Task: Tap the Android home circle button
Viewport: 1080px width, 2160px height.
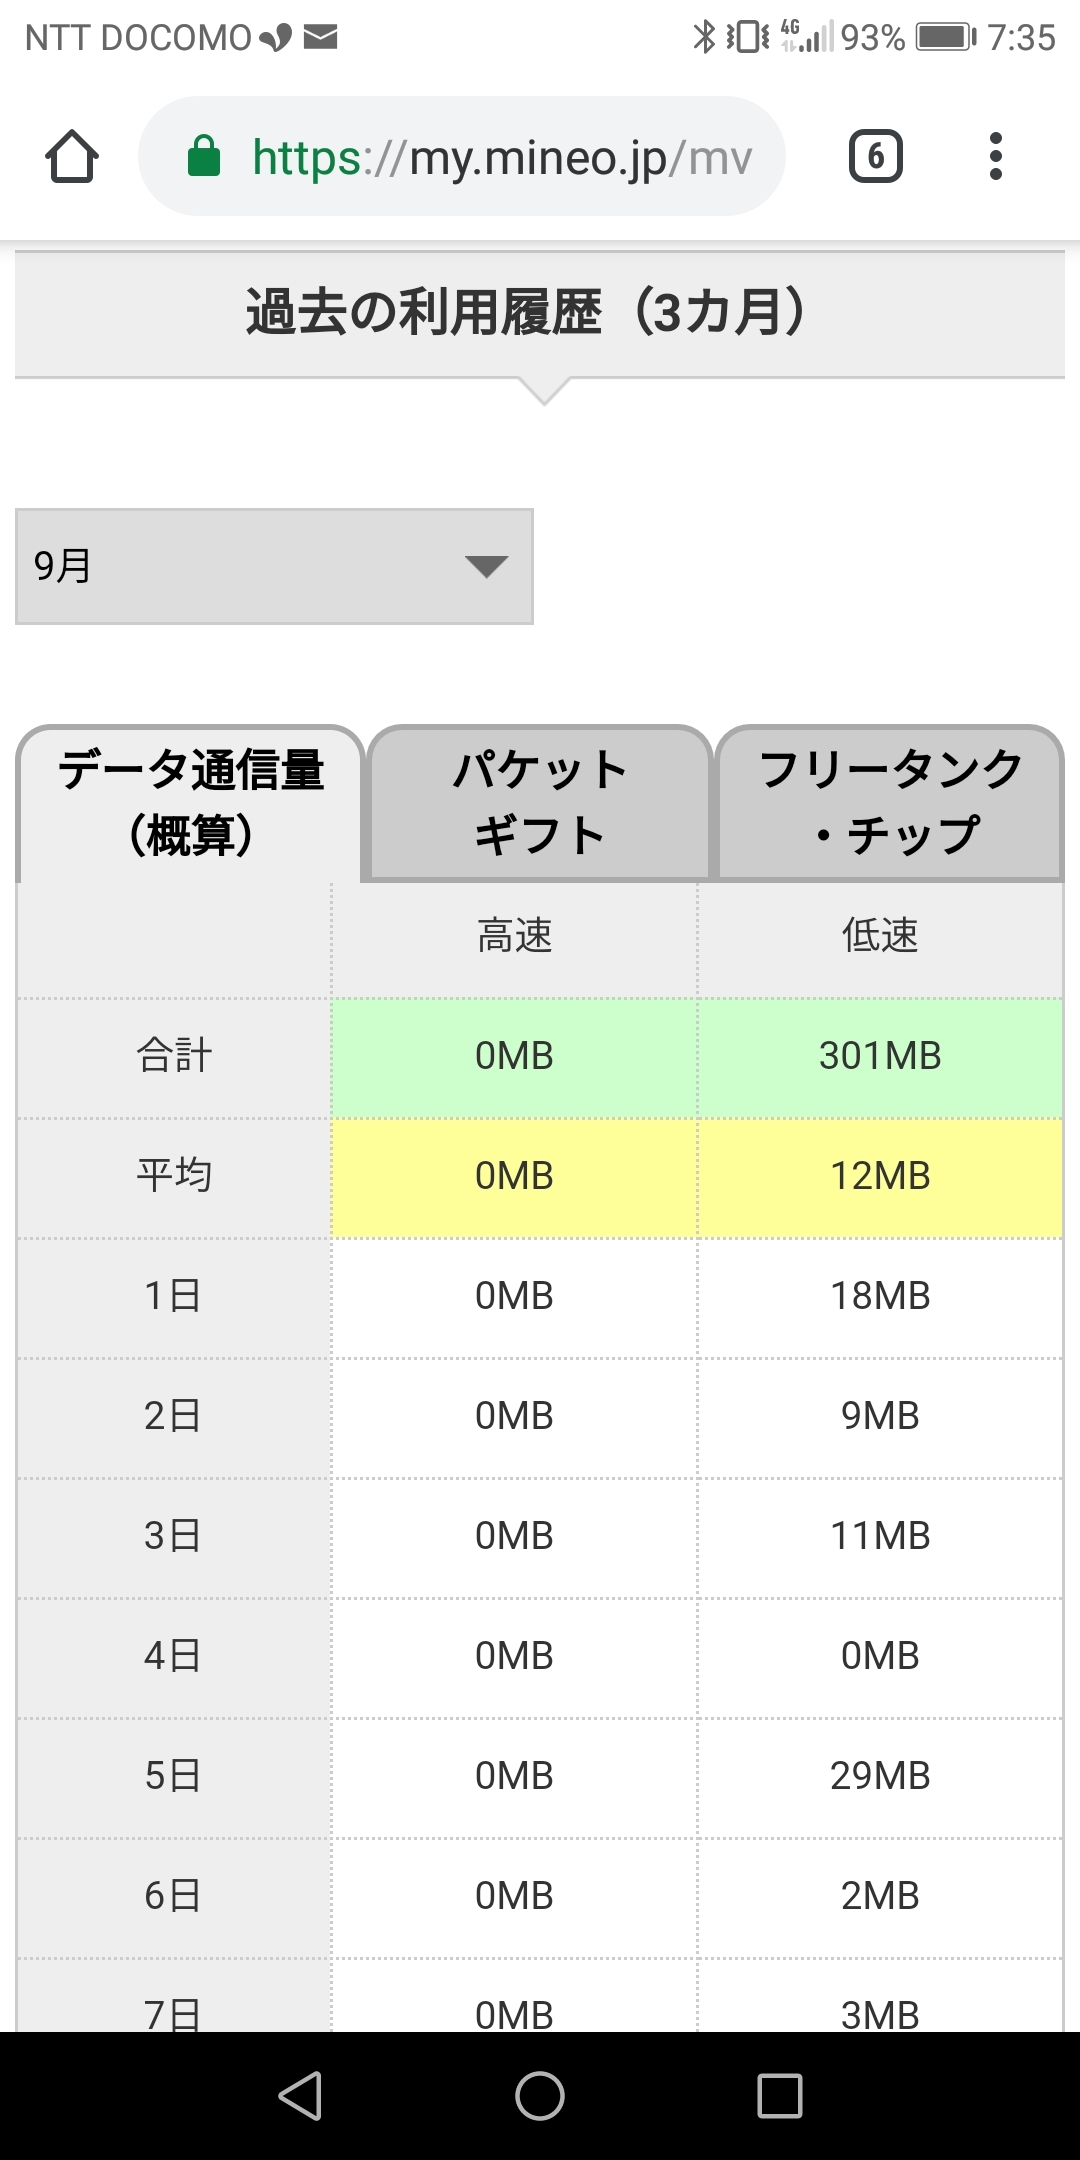Action: tap(540, 2095)
